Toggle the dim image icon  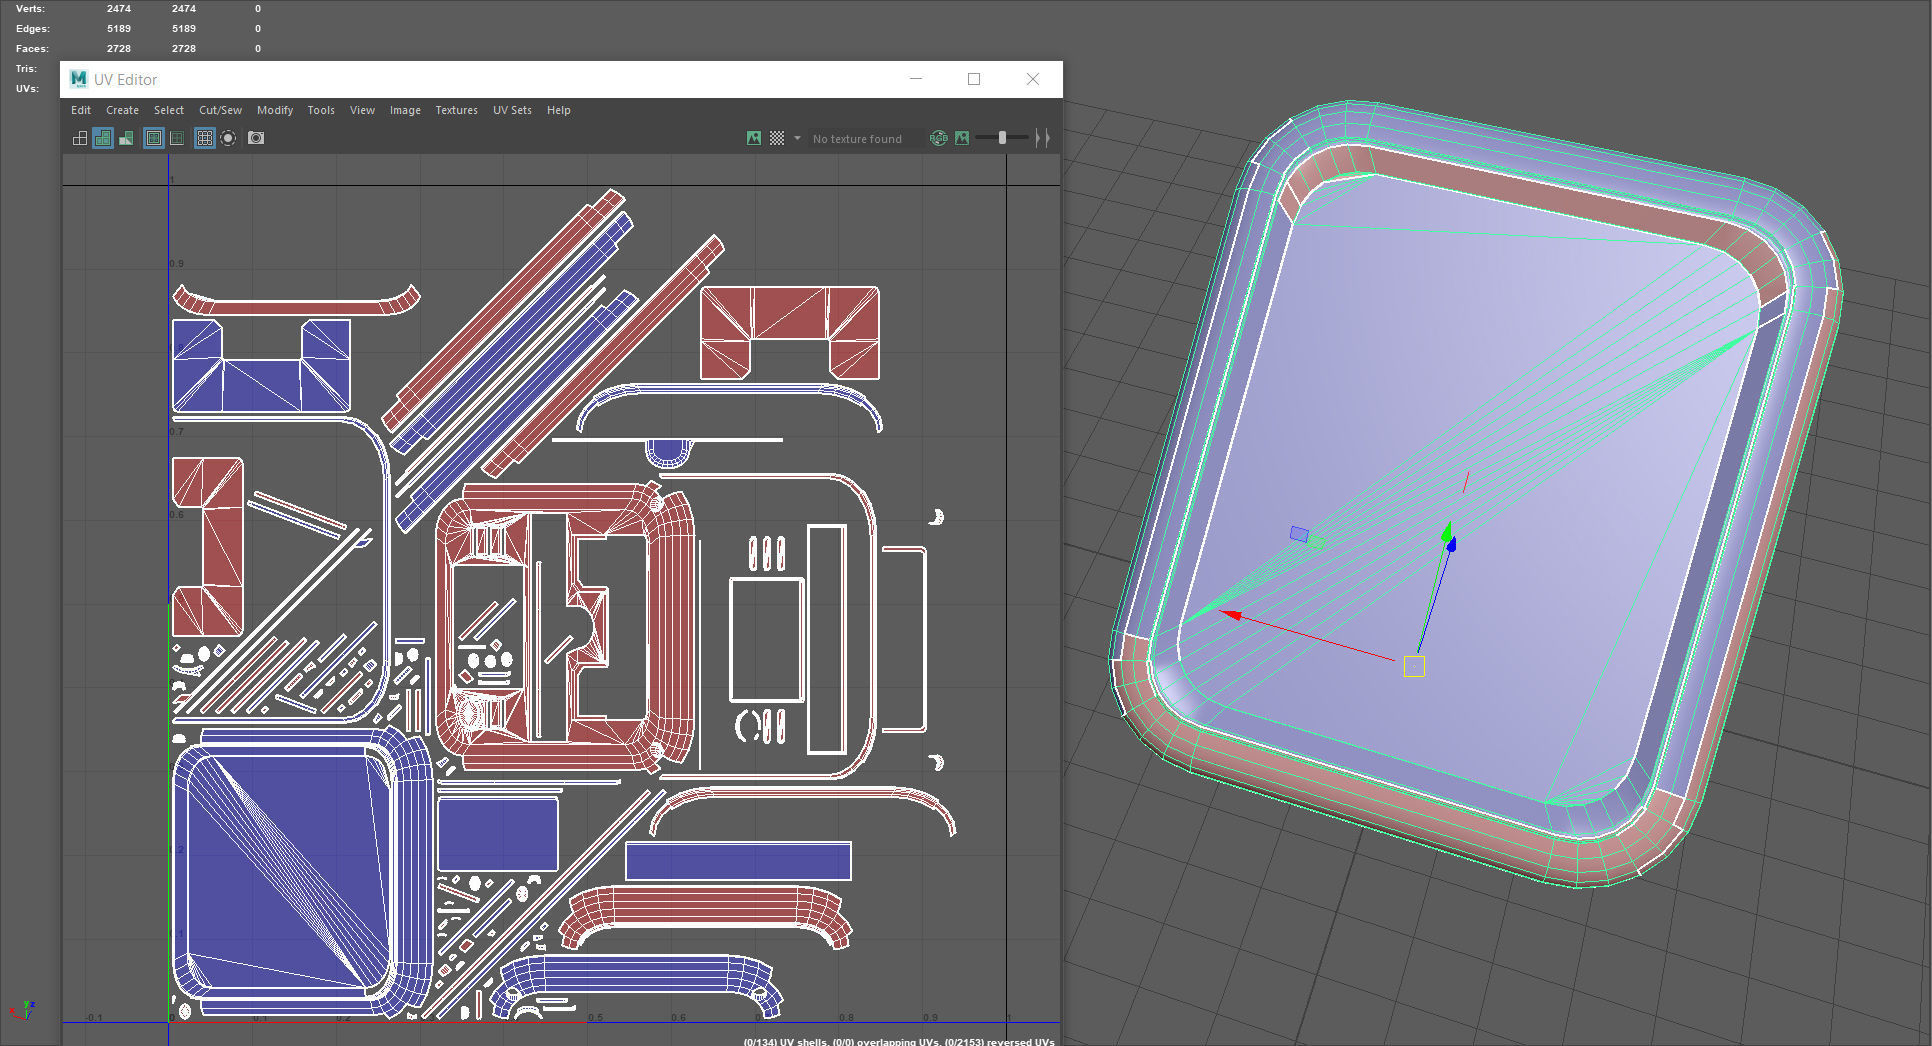coord(962,138)
